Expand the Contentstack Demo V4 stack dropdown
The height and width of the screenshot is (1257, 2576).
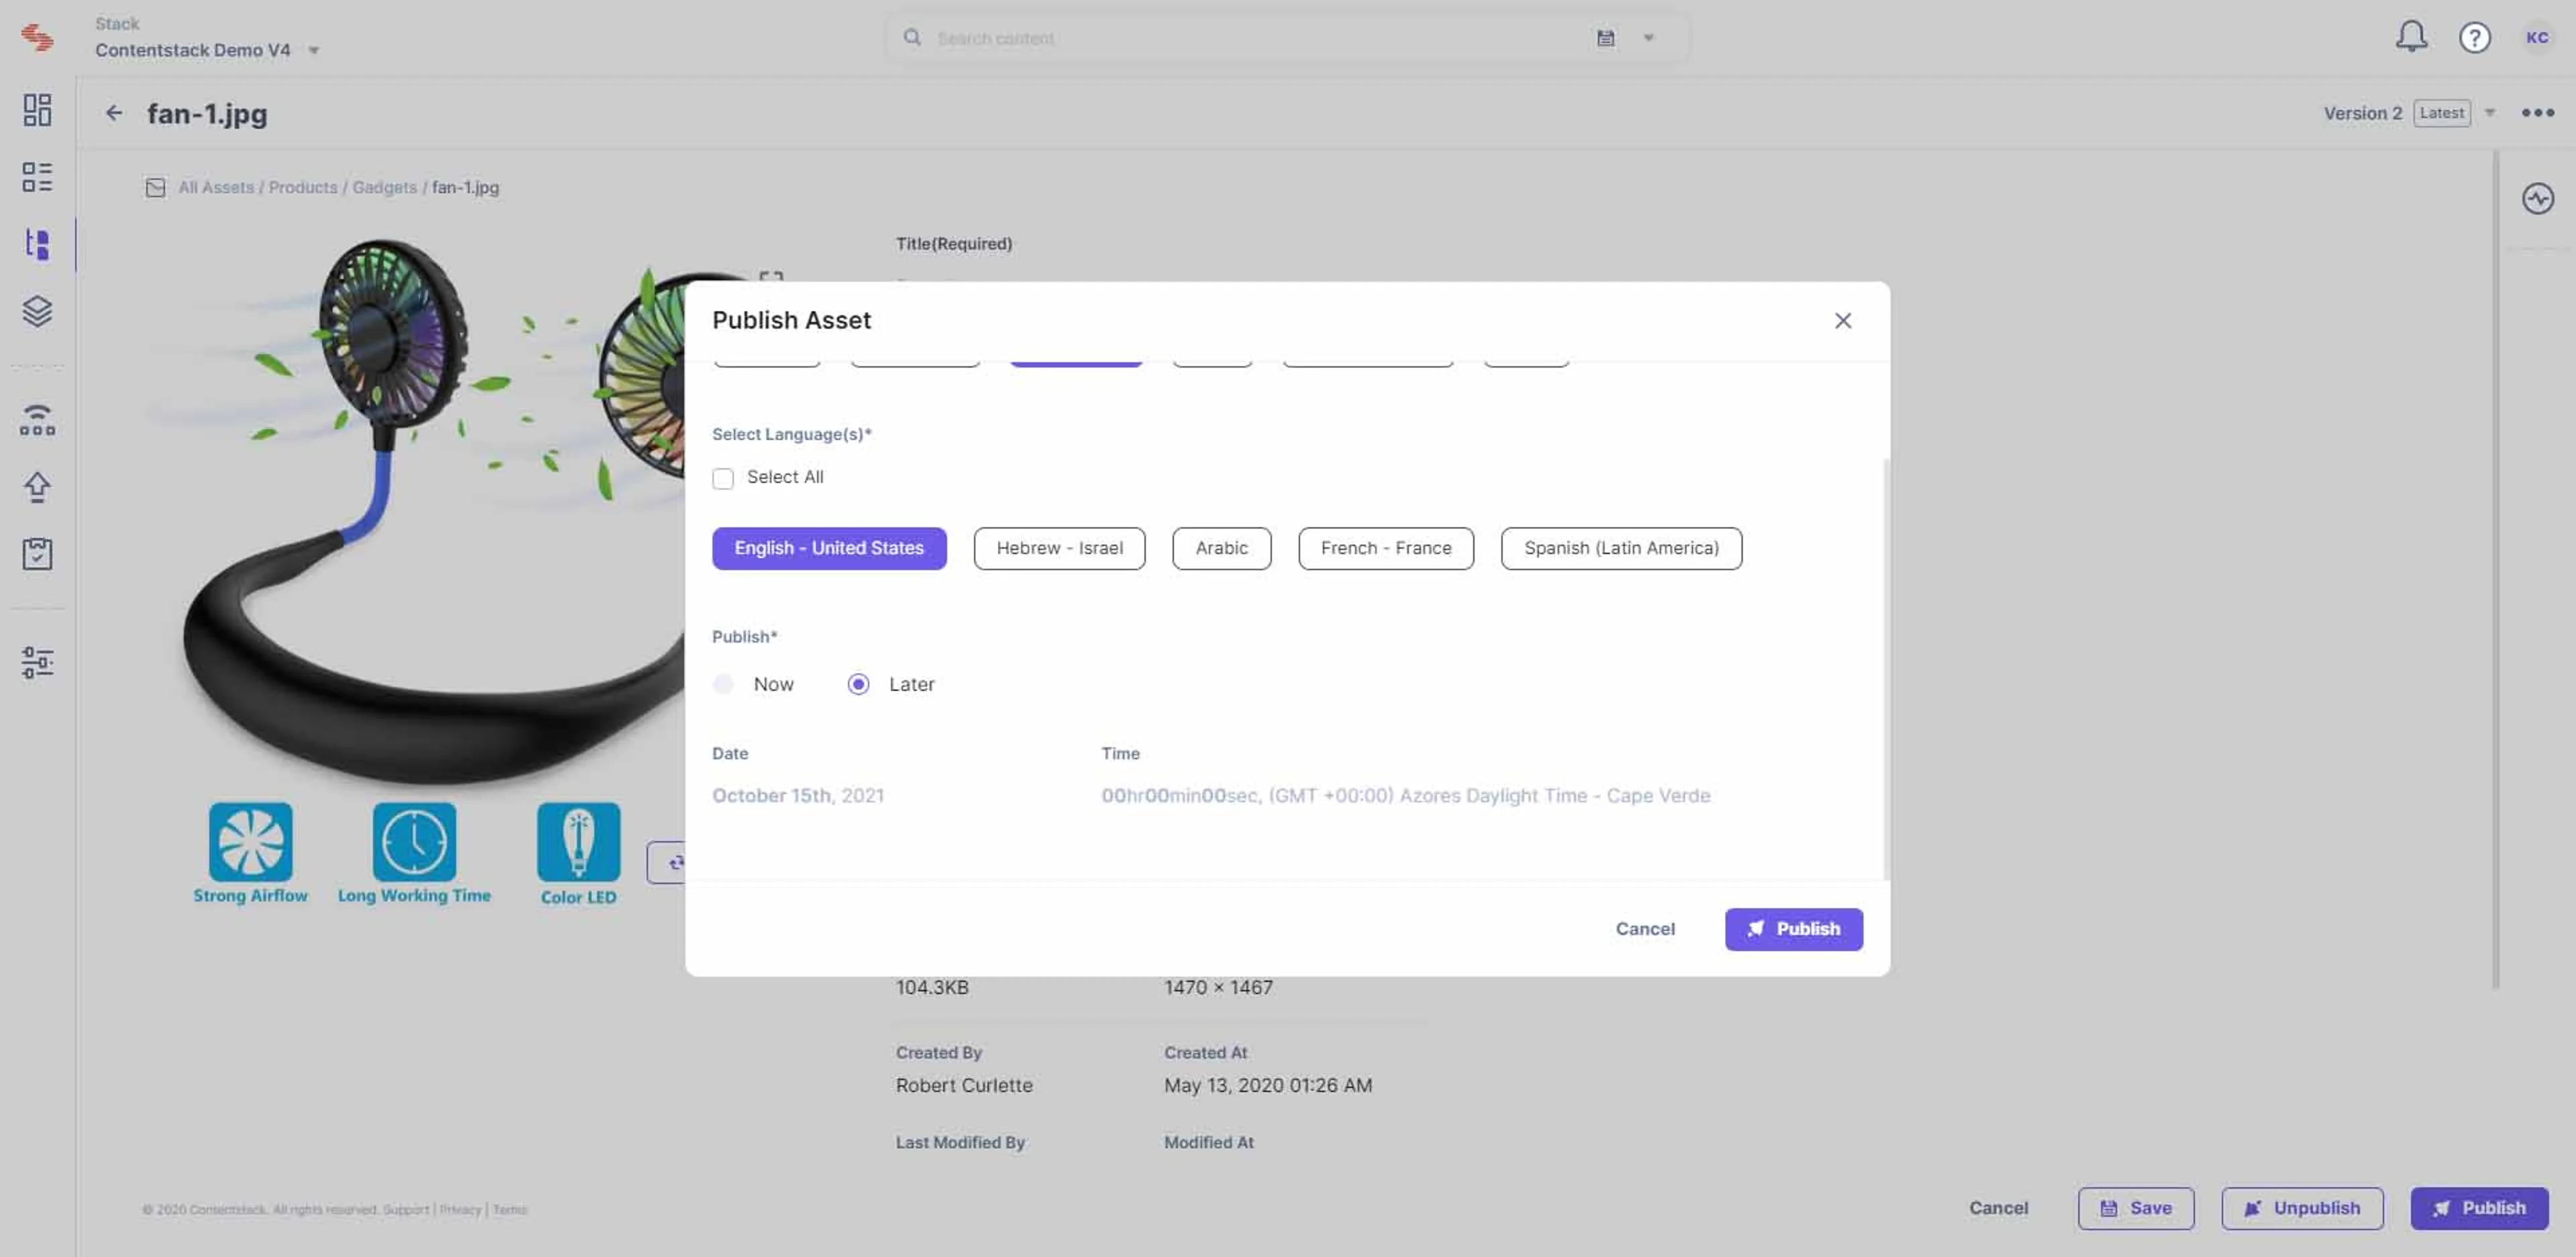(x=313, y=50)
